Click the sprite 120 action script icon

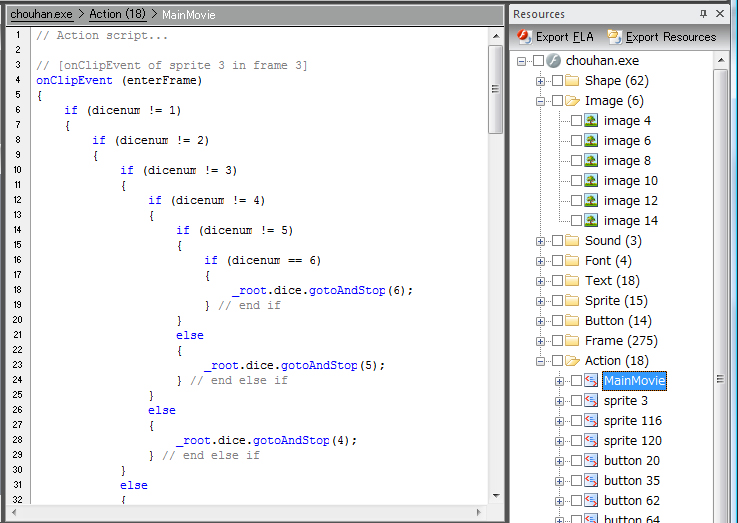(591, 441)
